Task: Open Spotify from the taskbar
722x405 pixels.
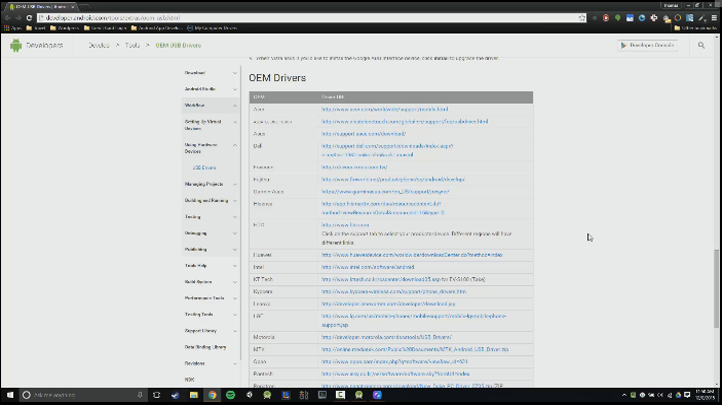Action: tap(231, 395)
